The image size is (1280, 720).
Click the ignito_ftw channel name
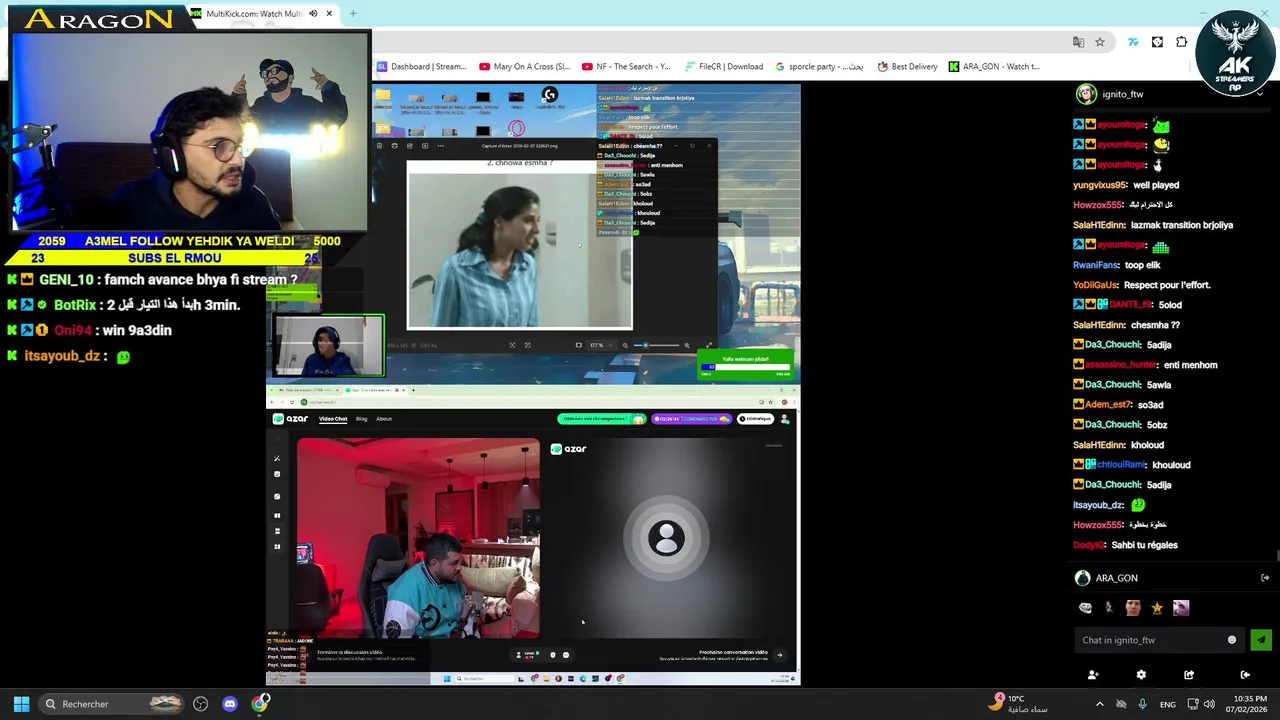pos(1122,94)
